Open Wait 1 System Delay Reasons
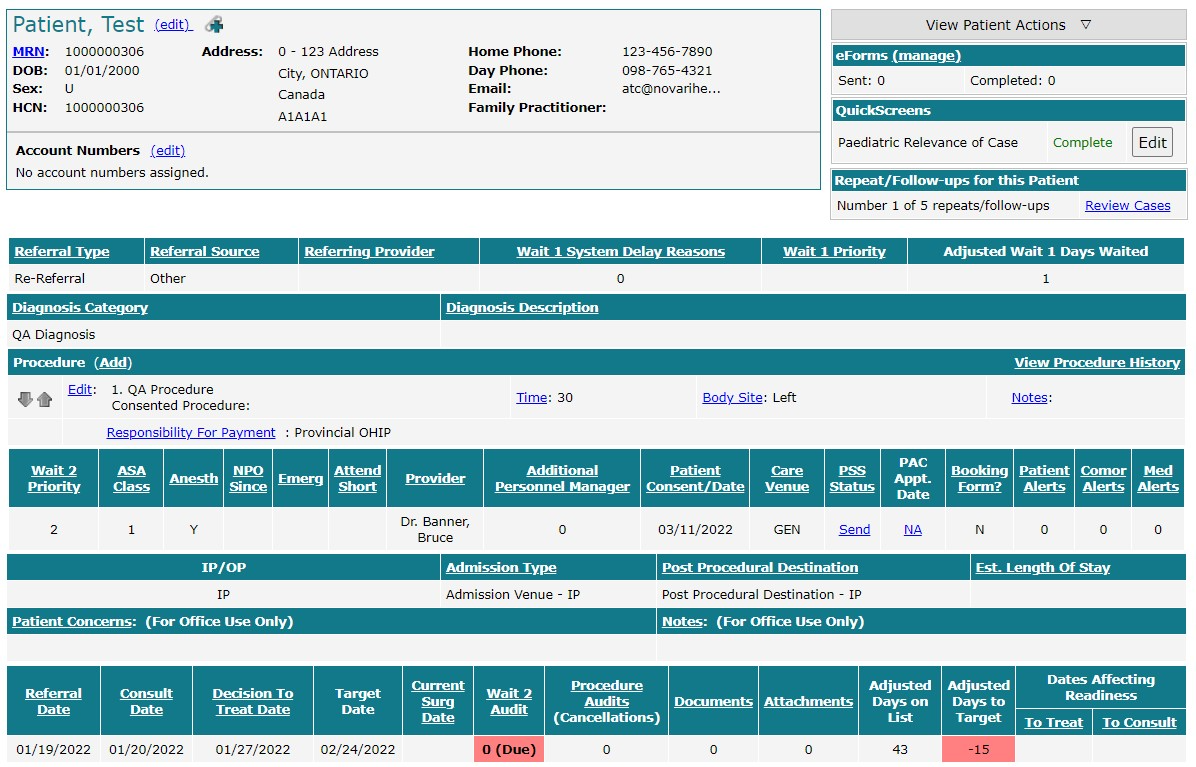 620,252
